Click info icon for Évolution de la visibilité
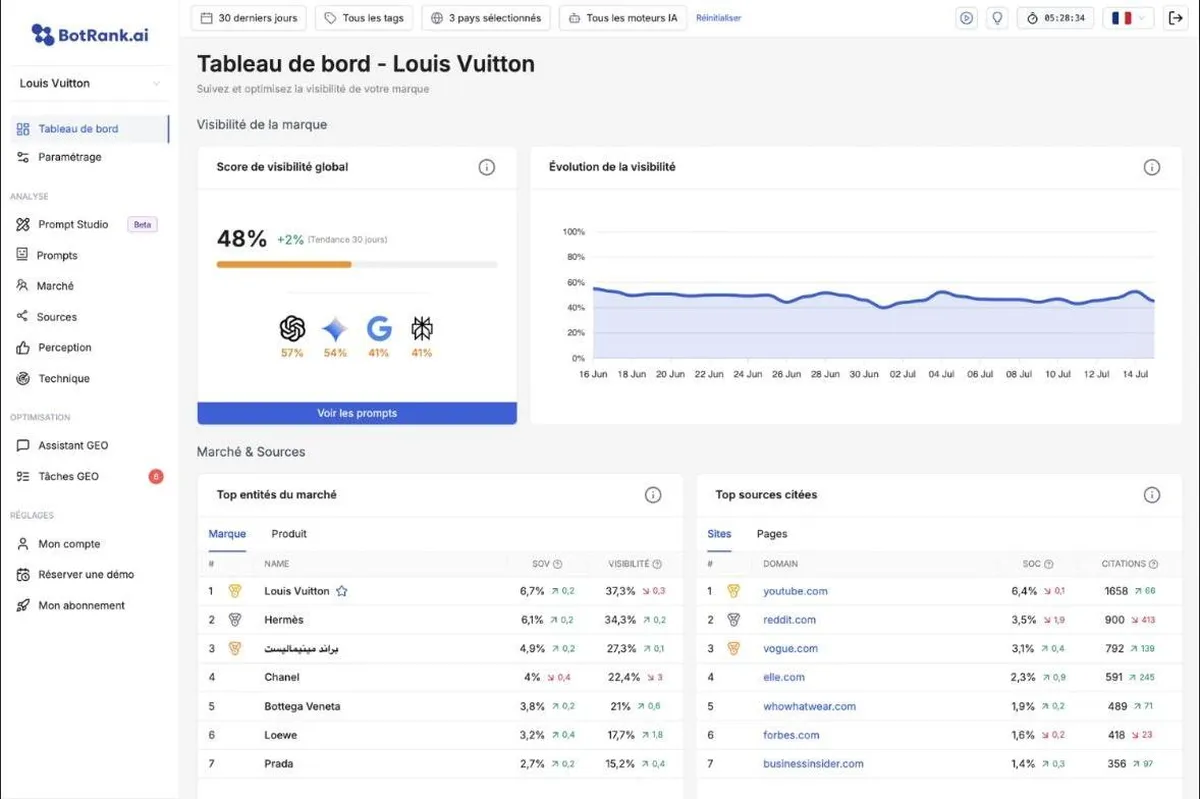This screenshot has width=1200, height=799. click(x=1152, y=167)
